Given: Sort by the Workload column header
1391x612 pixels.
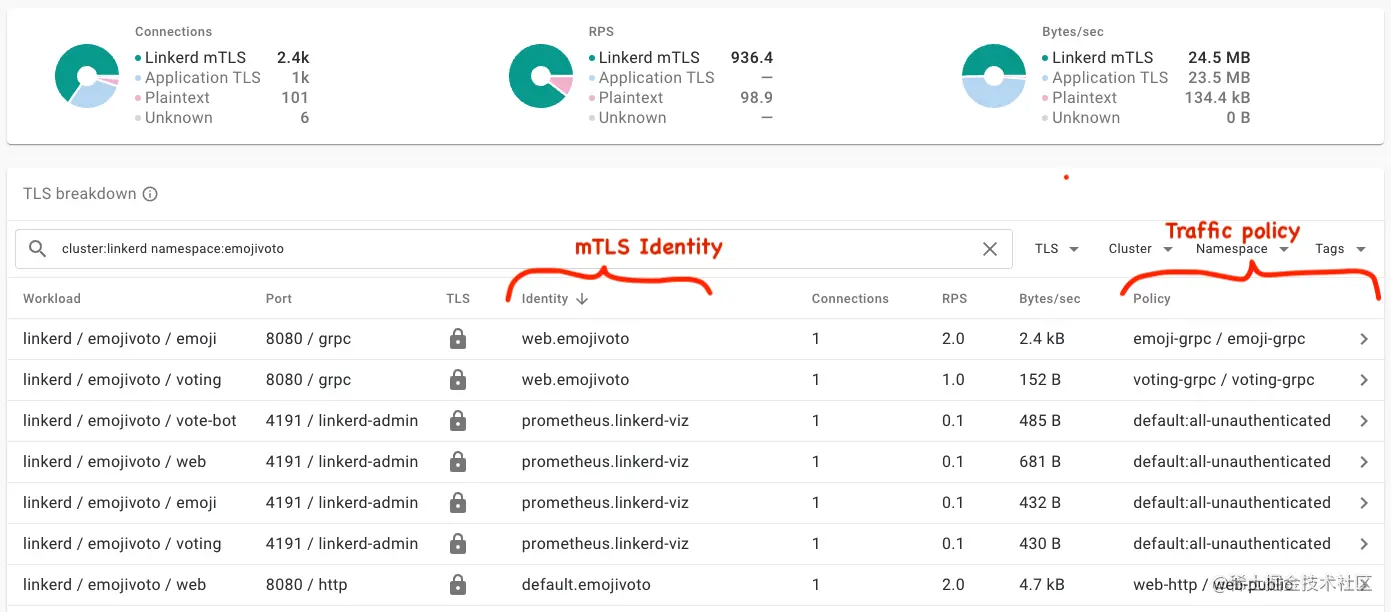Looking at the screenshot, I should click(x=52, y=299).
